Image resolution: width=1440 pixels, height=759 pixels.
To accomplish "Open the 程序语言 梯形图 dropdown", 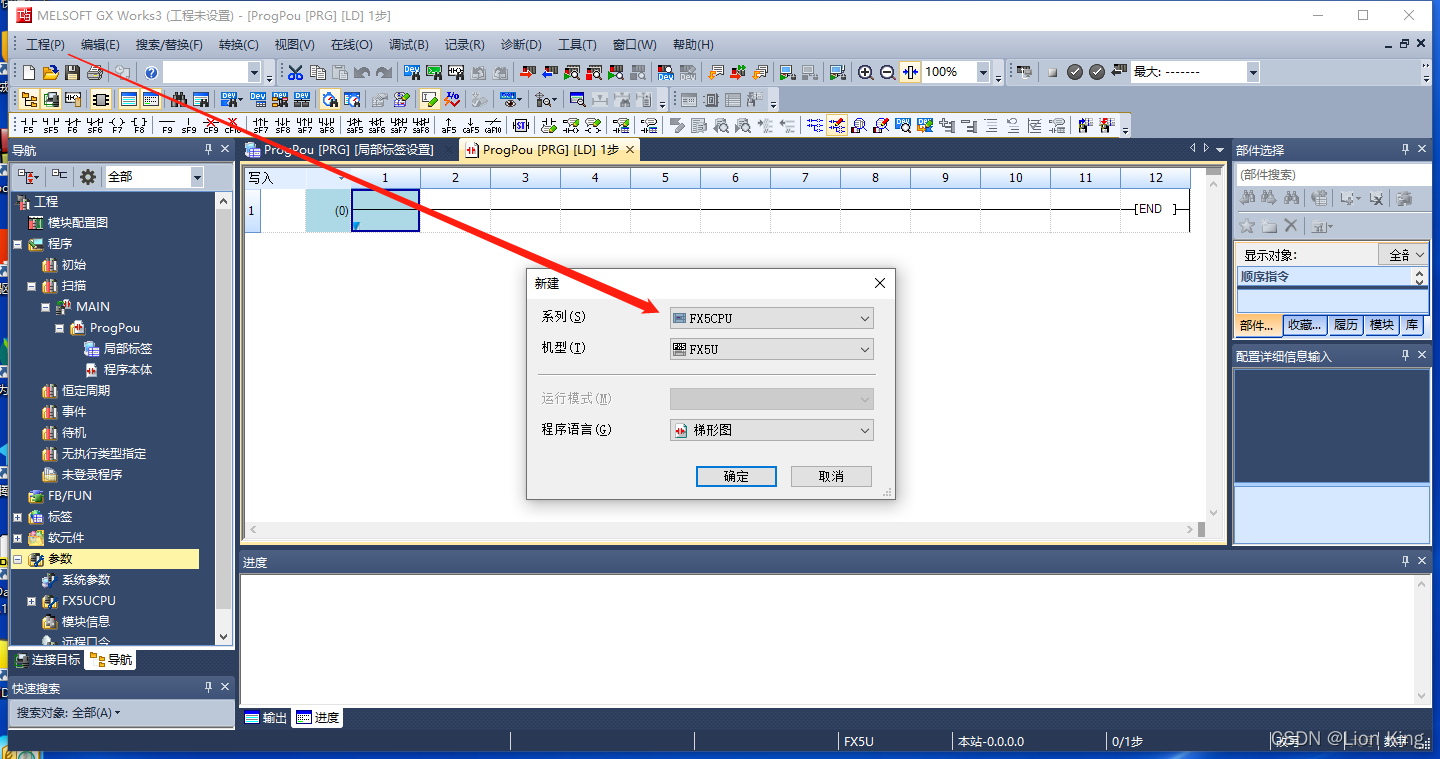I will tap(772, 430).
